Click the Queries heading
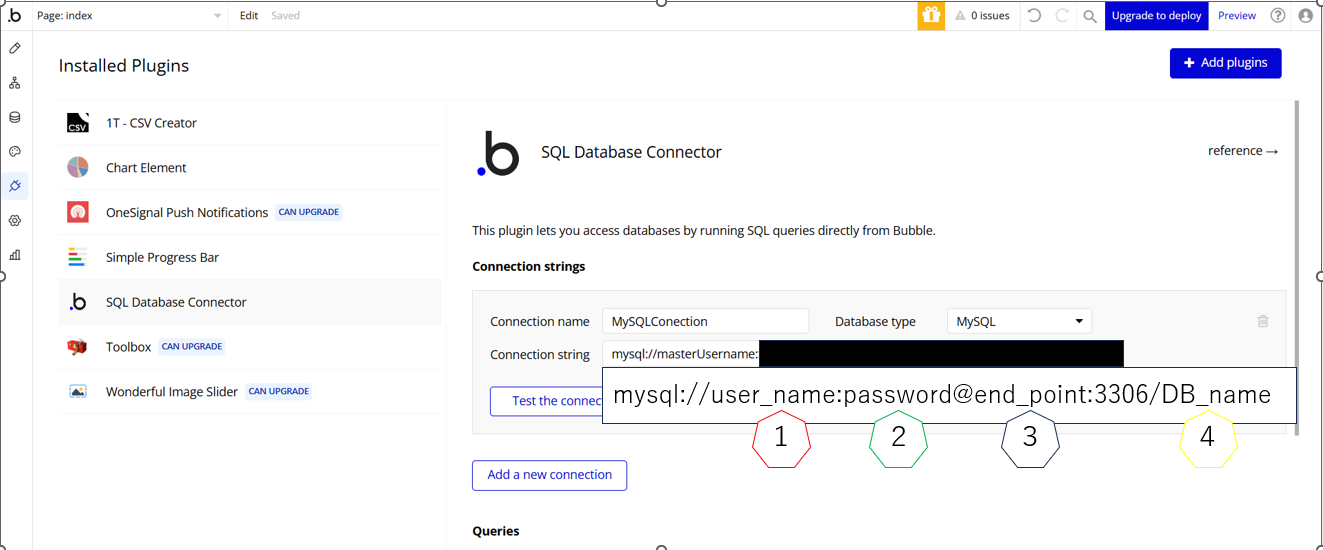Image resolution: width=1323 pixels, height=550 pixels. 496,531
